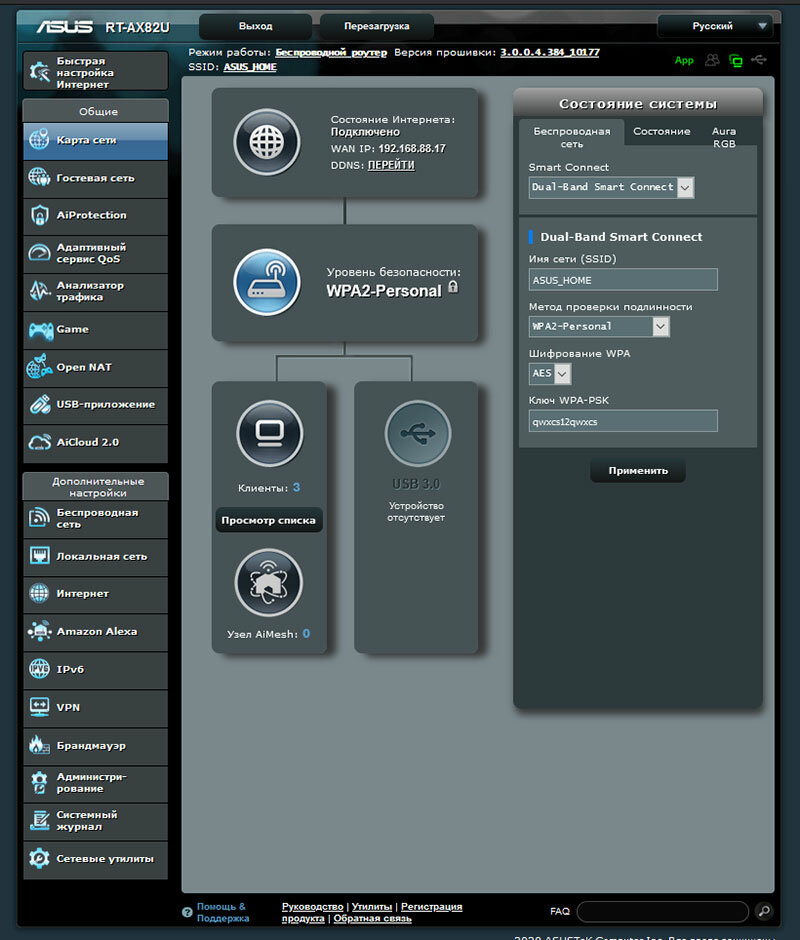
Task: Click the Брандмауэр firewall icon
Action: (x=40, y=745)
